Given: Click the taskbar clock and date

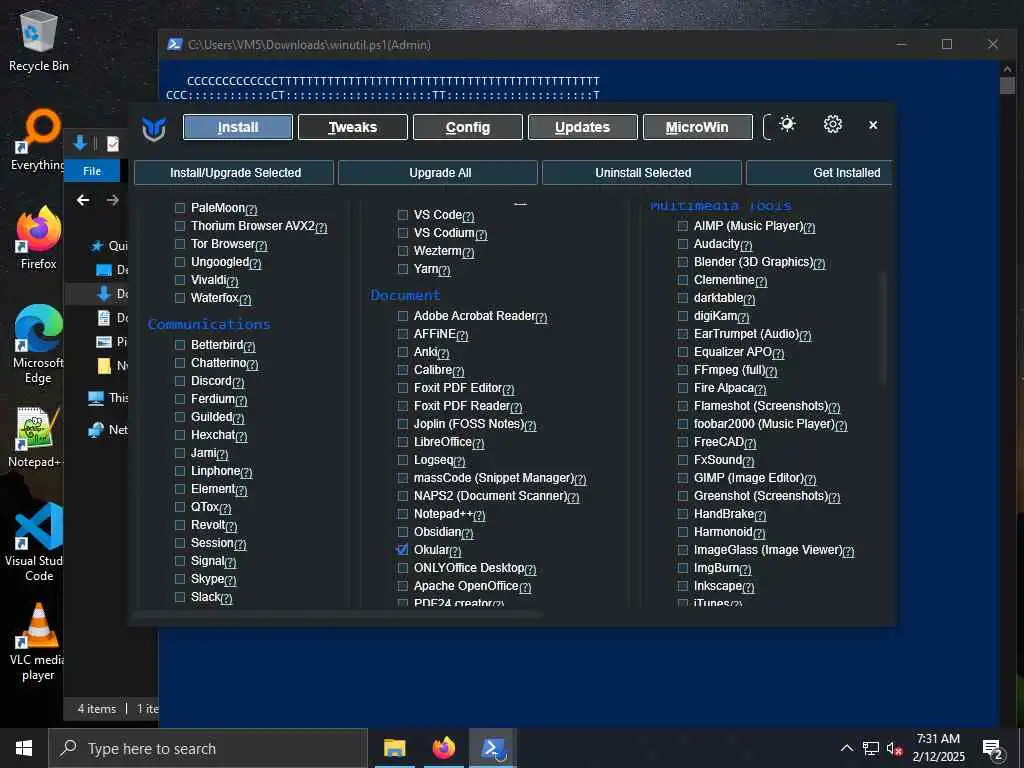Looking at the screenshot, I should (x=938, y=748).
